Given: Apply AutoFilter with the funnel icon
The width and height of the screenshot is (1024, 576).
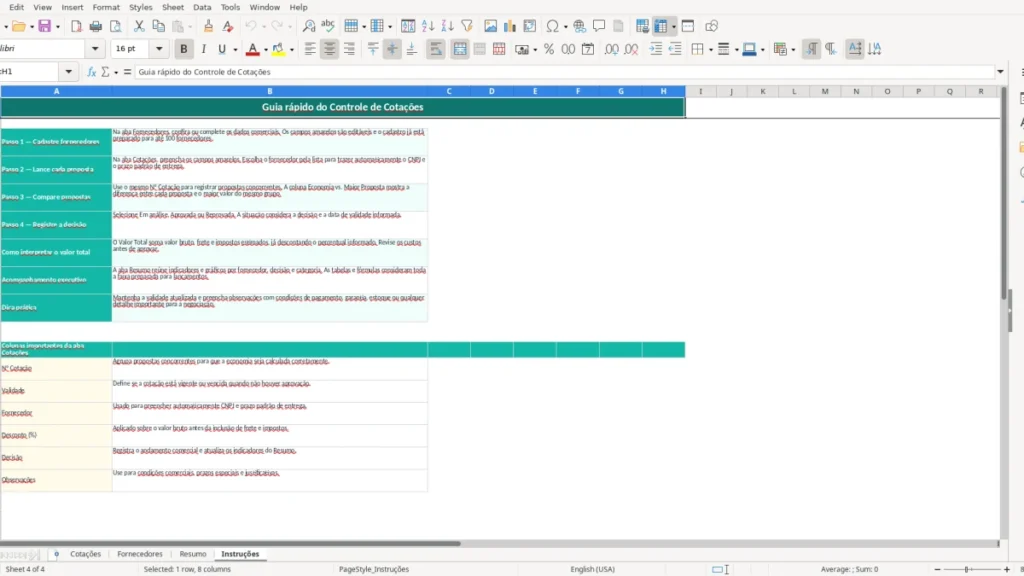Looking at the screenshot, I should 467,26.
